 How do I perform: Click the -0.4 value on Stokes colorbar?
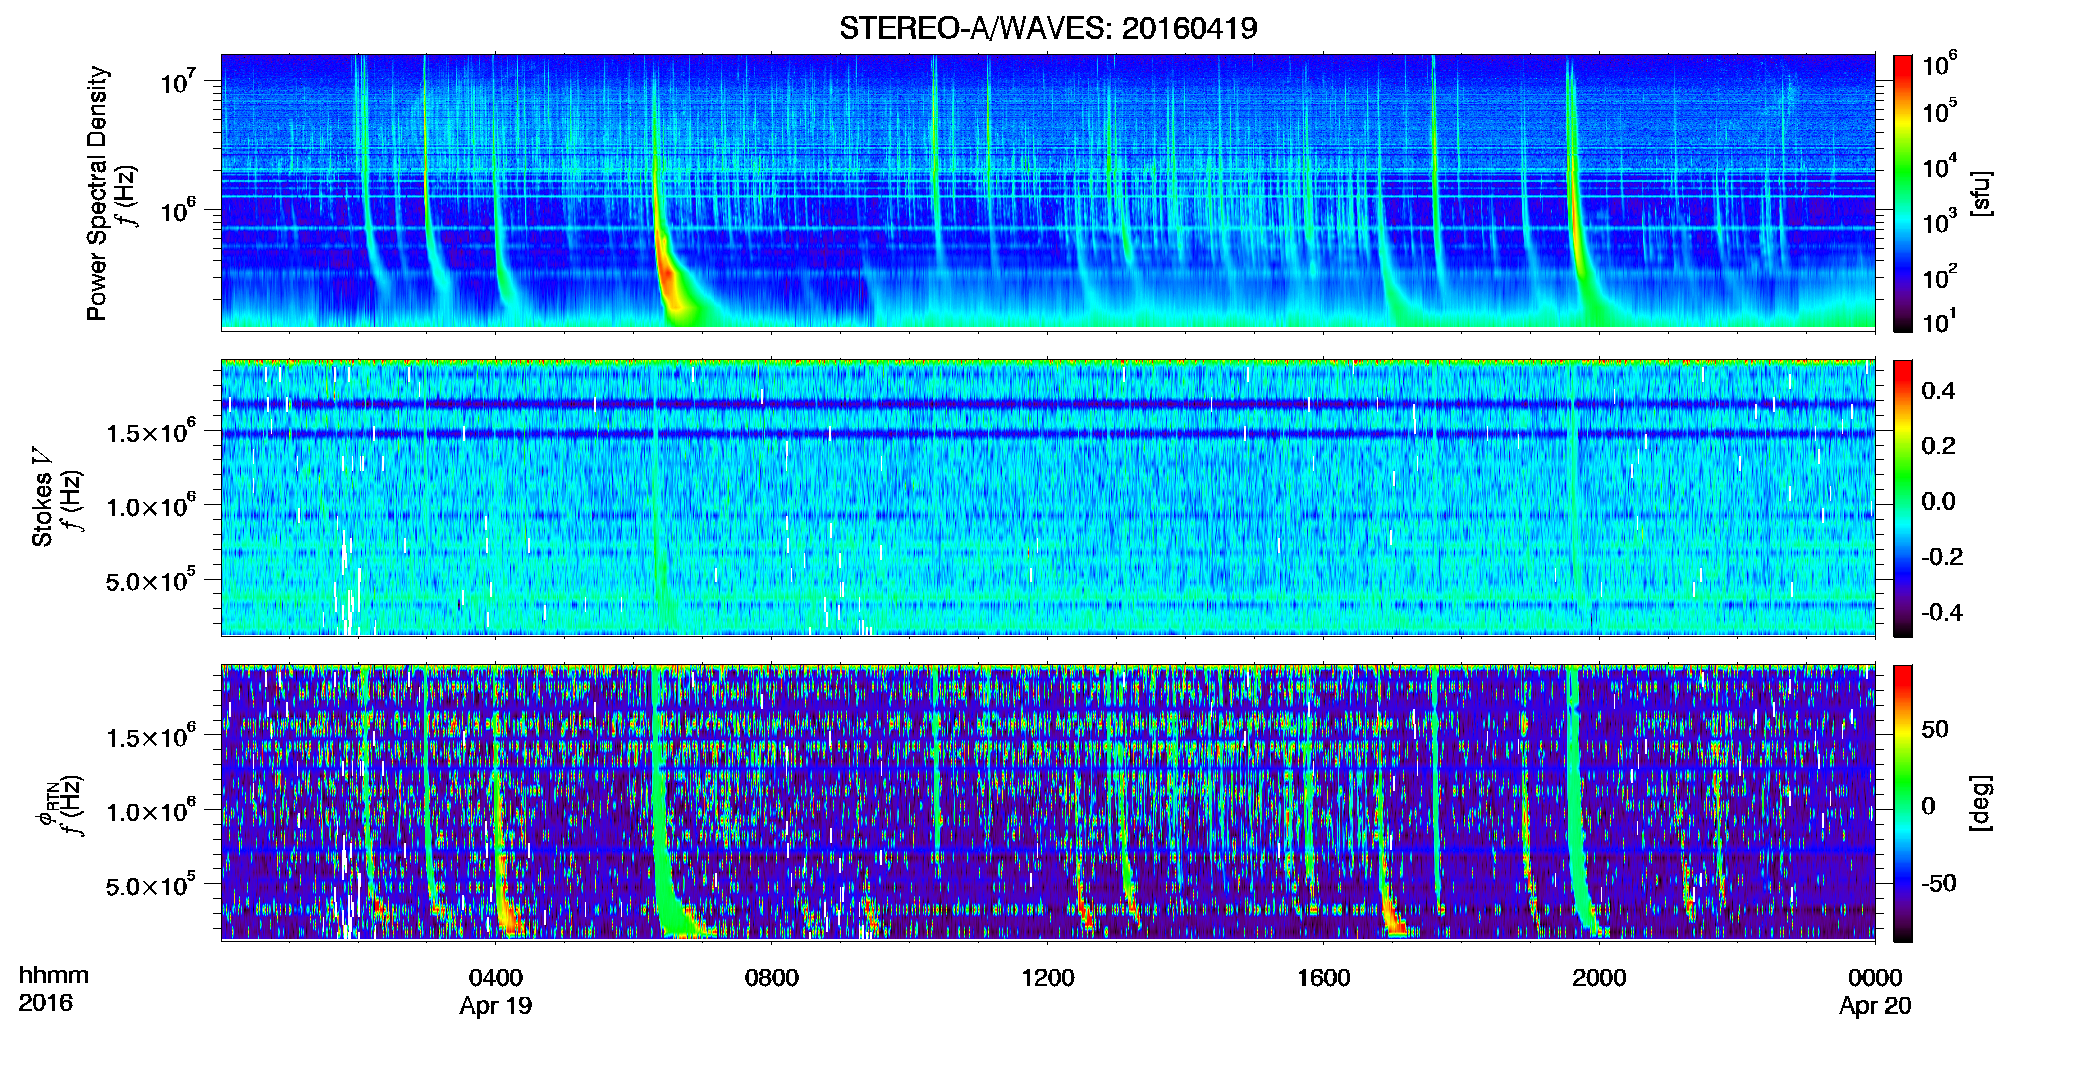1942,612
